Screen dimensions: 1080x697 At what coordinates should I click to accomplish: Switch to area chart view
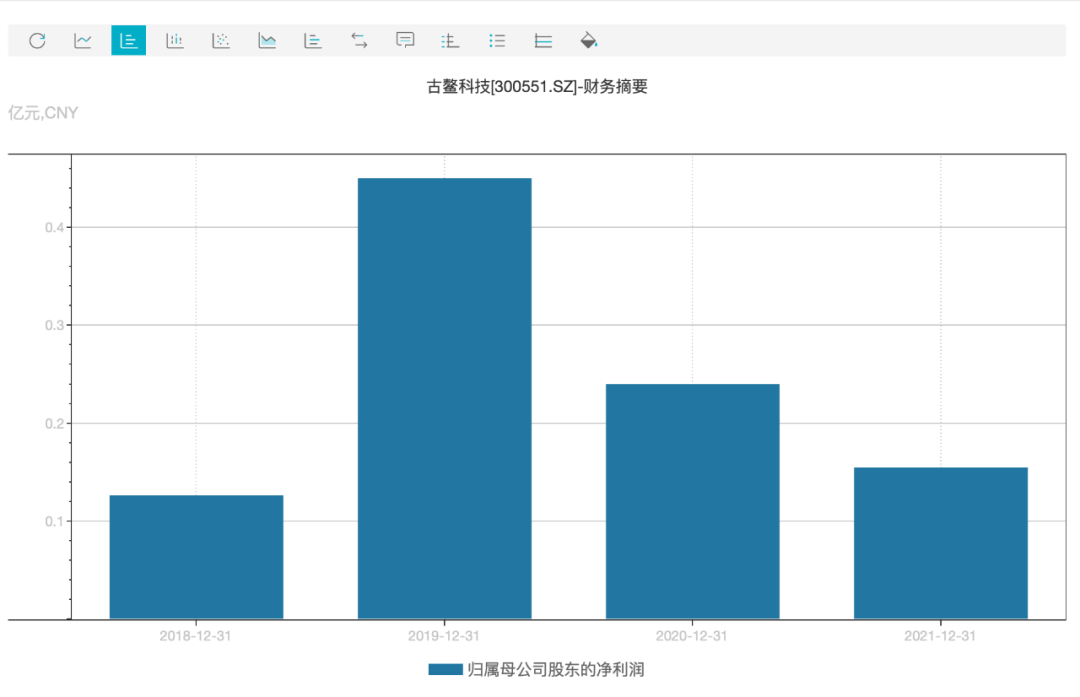coord(267,41)
